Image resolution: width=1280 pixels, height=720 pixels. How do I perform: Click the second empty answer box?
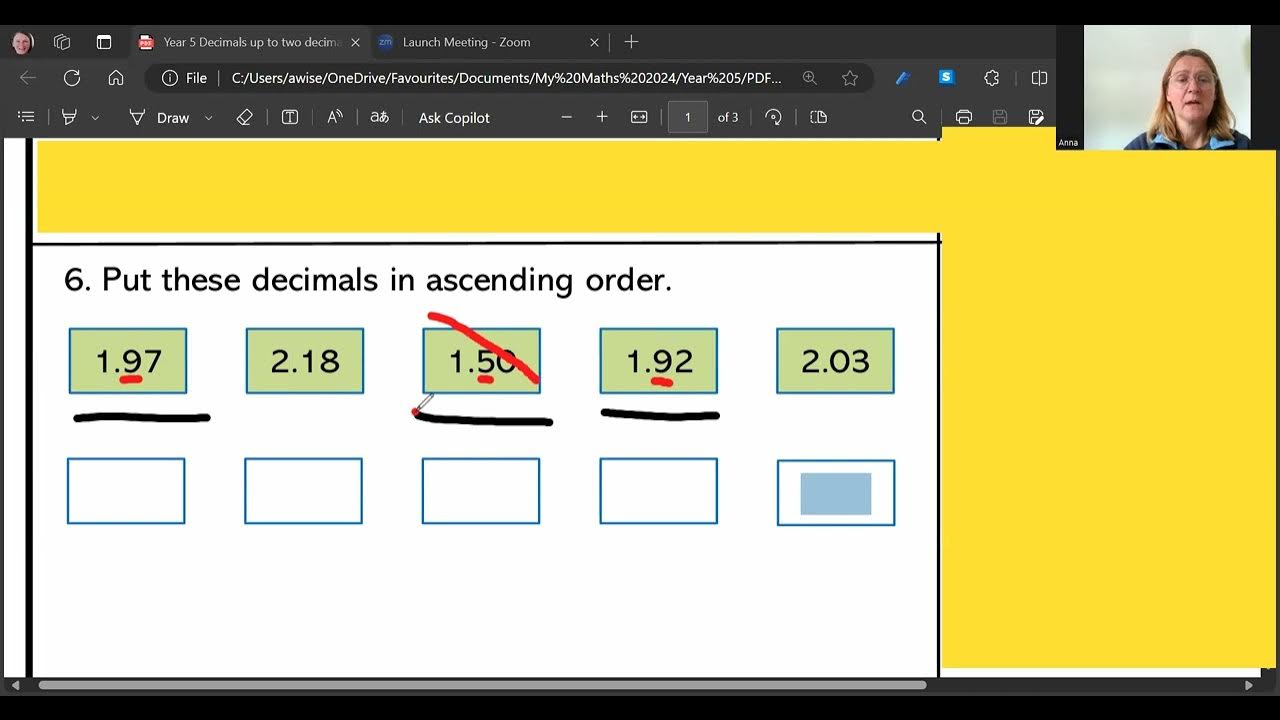click(303, 491)
